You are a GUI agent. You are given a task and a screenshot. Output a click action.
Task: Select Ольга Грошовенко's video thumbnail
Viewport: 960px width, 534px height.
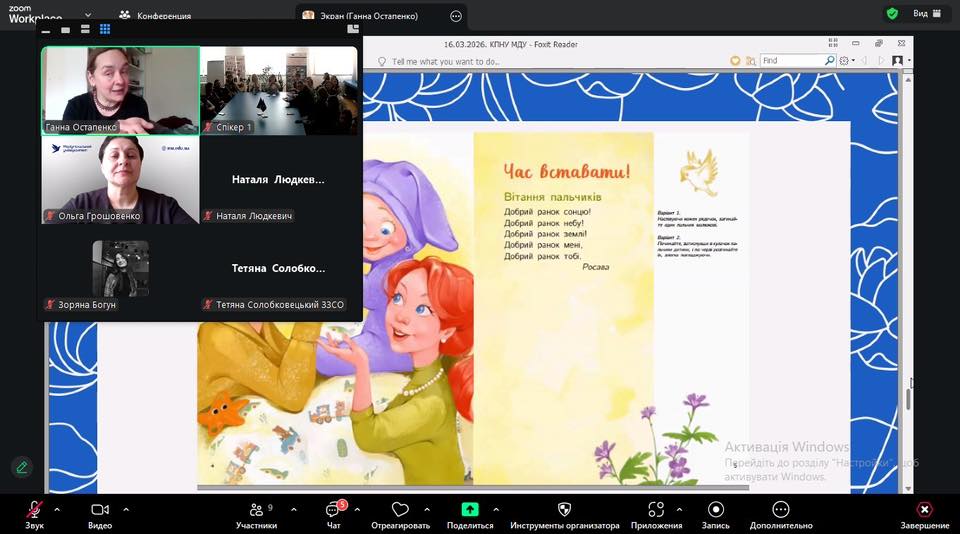tap(120, 179)
